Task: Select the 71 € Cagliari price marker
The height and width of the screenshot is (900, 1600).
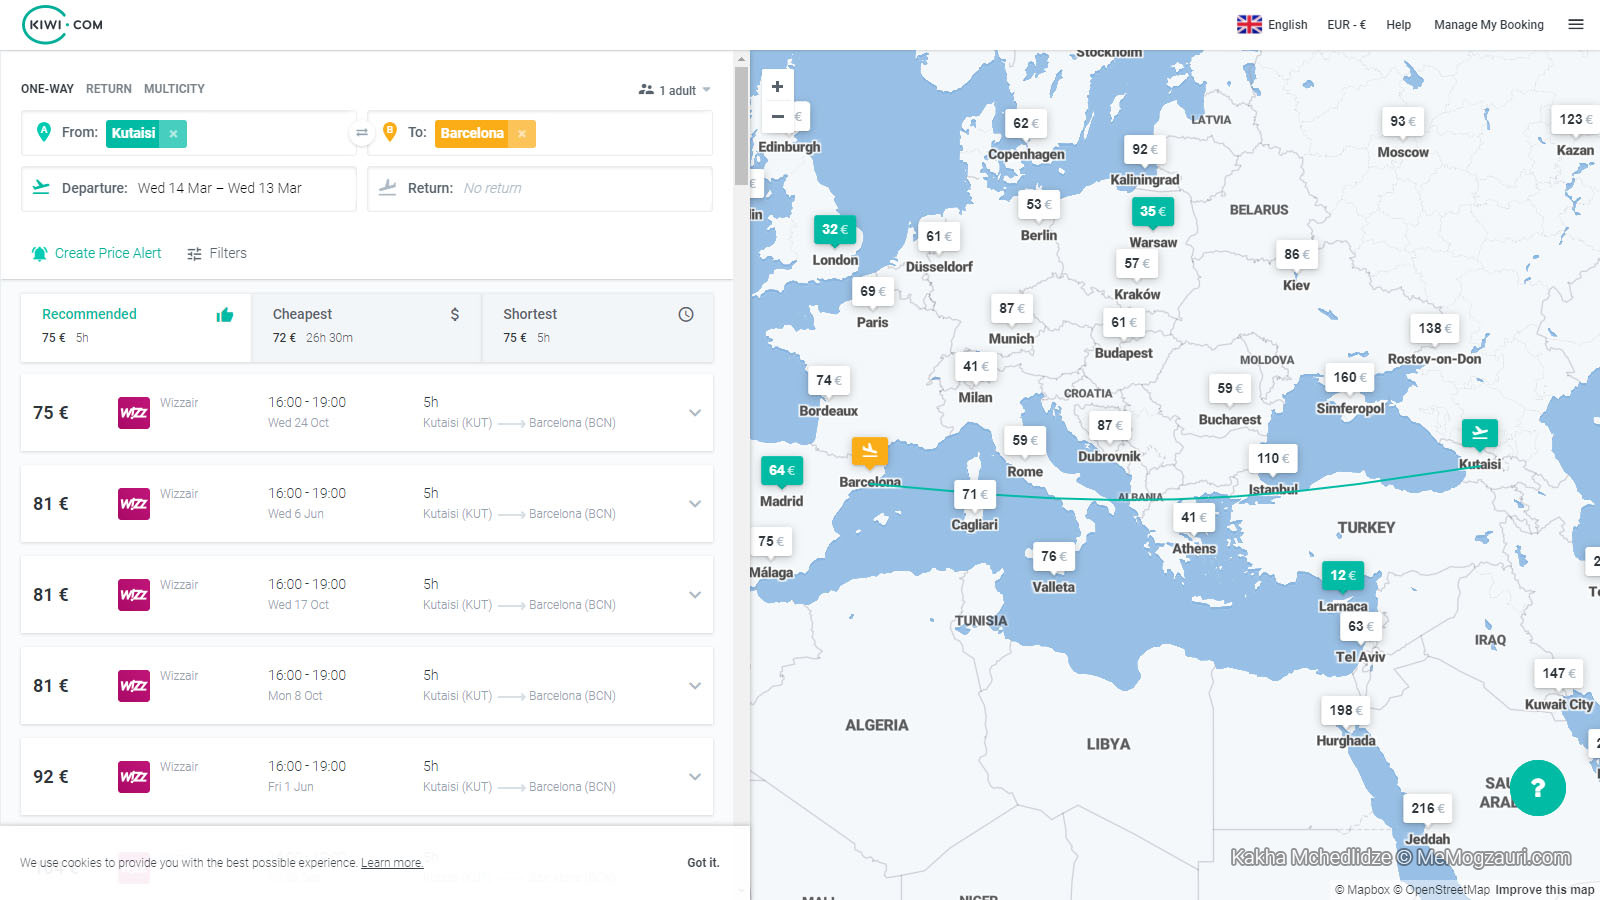Action: pos(975,495)
